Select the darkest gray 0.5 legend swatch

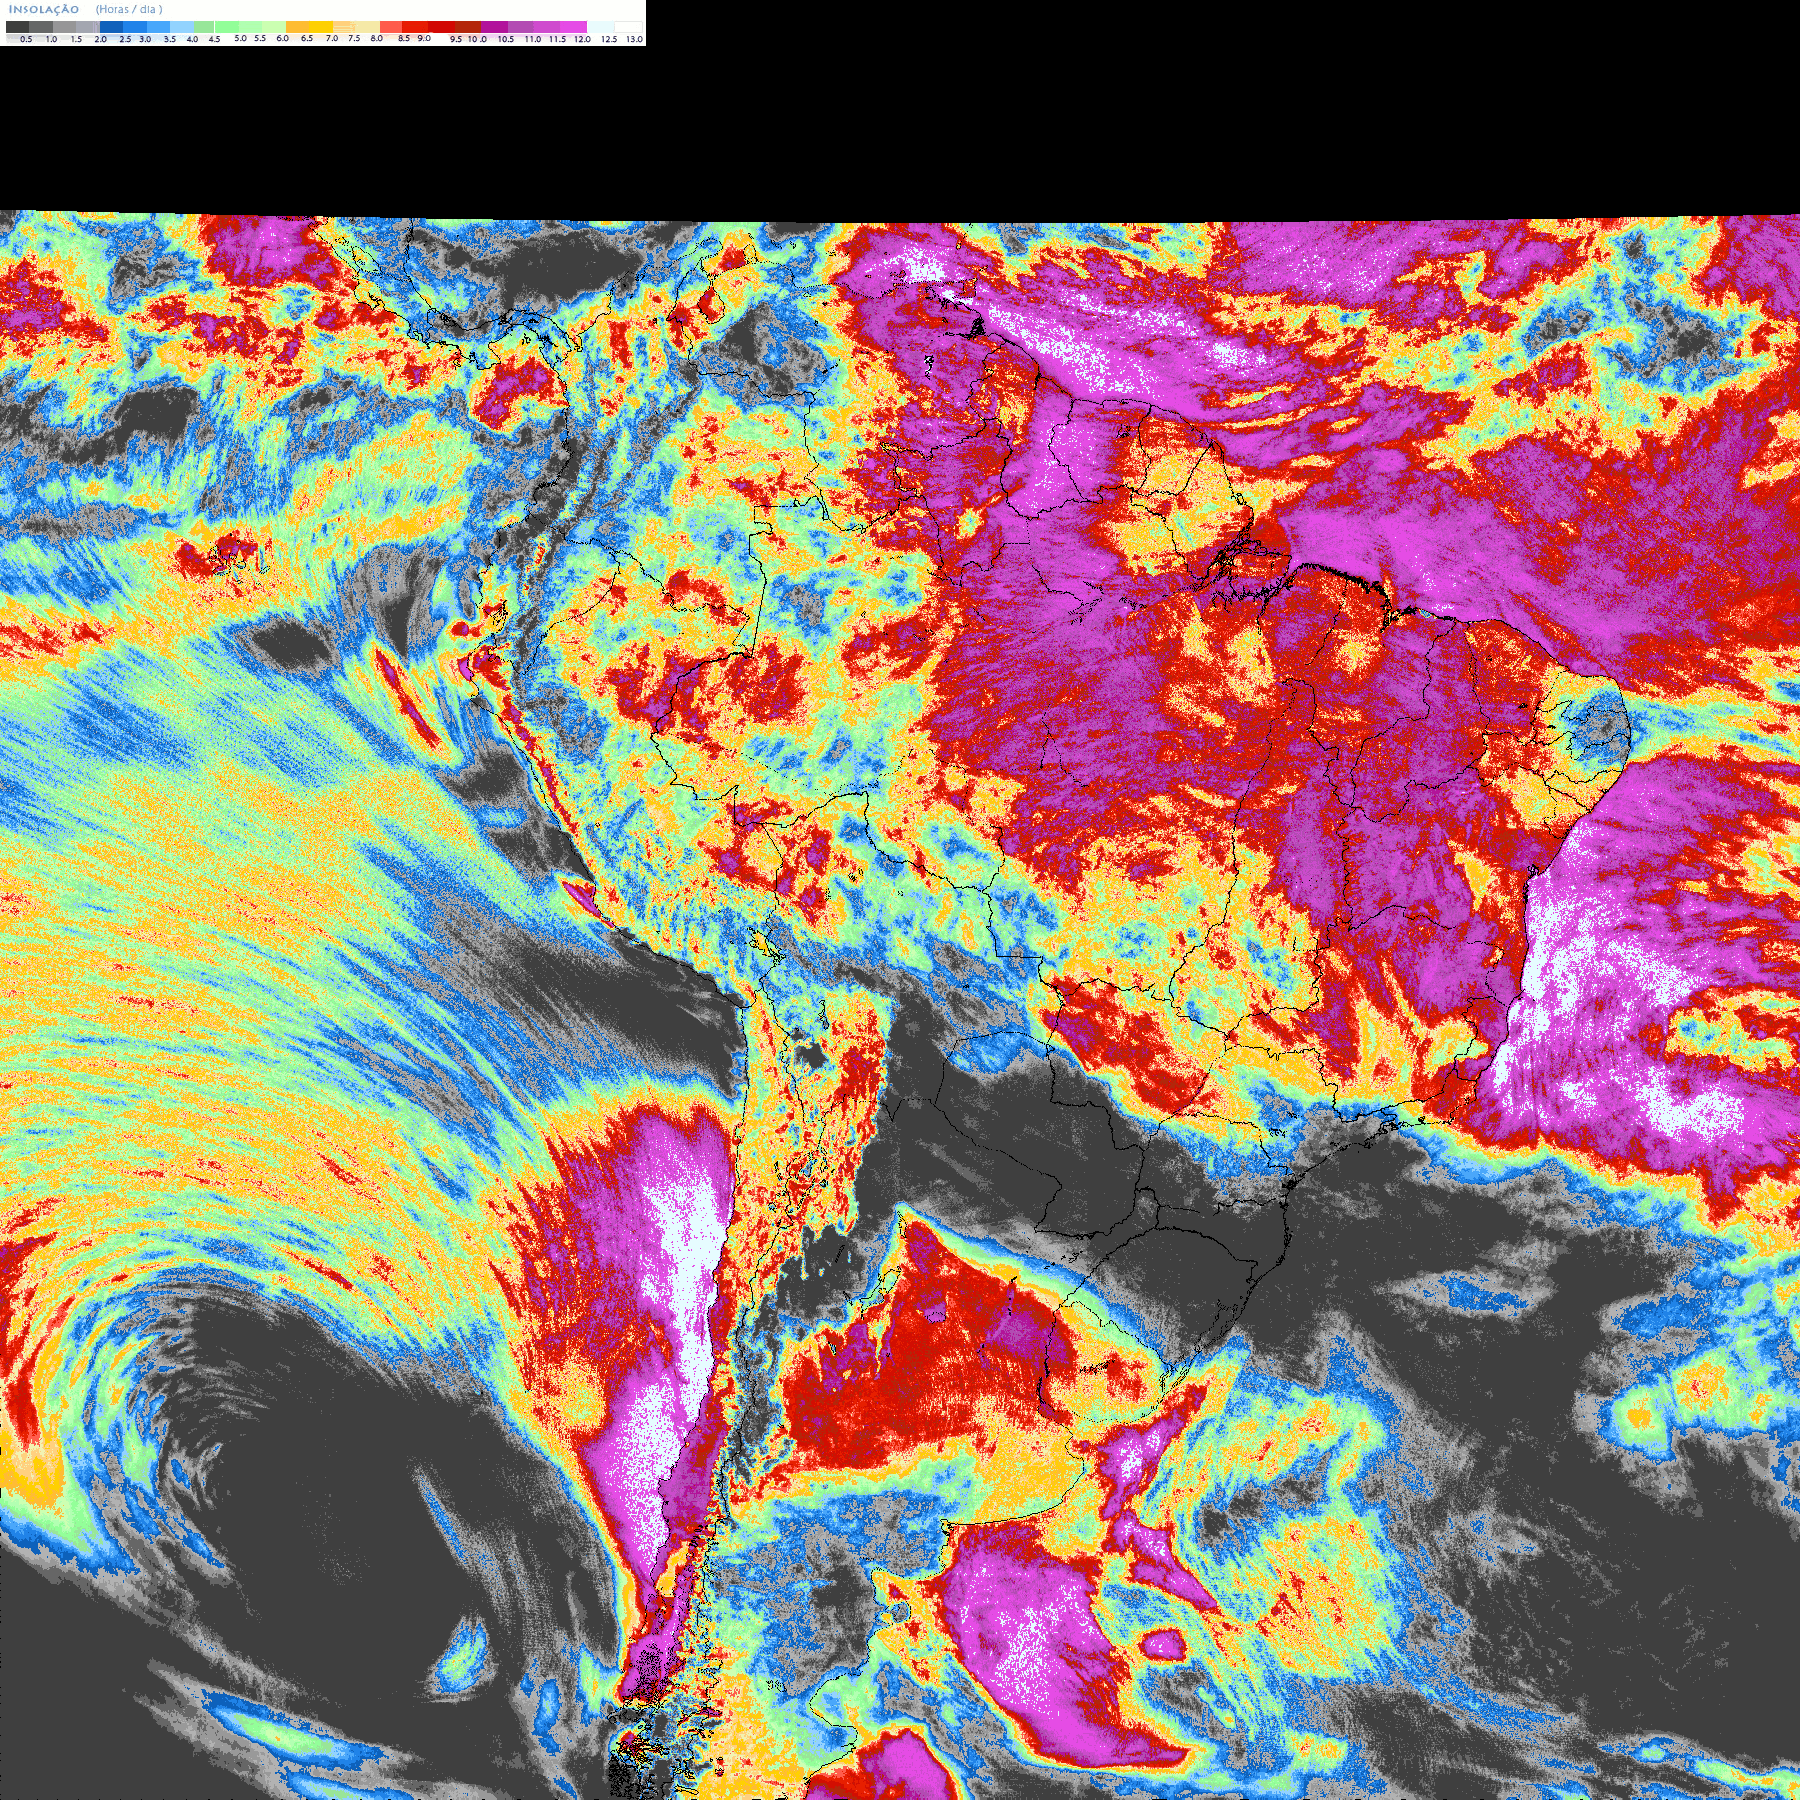17,27
